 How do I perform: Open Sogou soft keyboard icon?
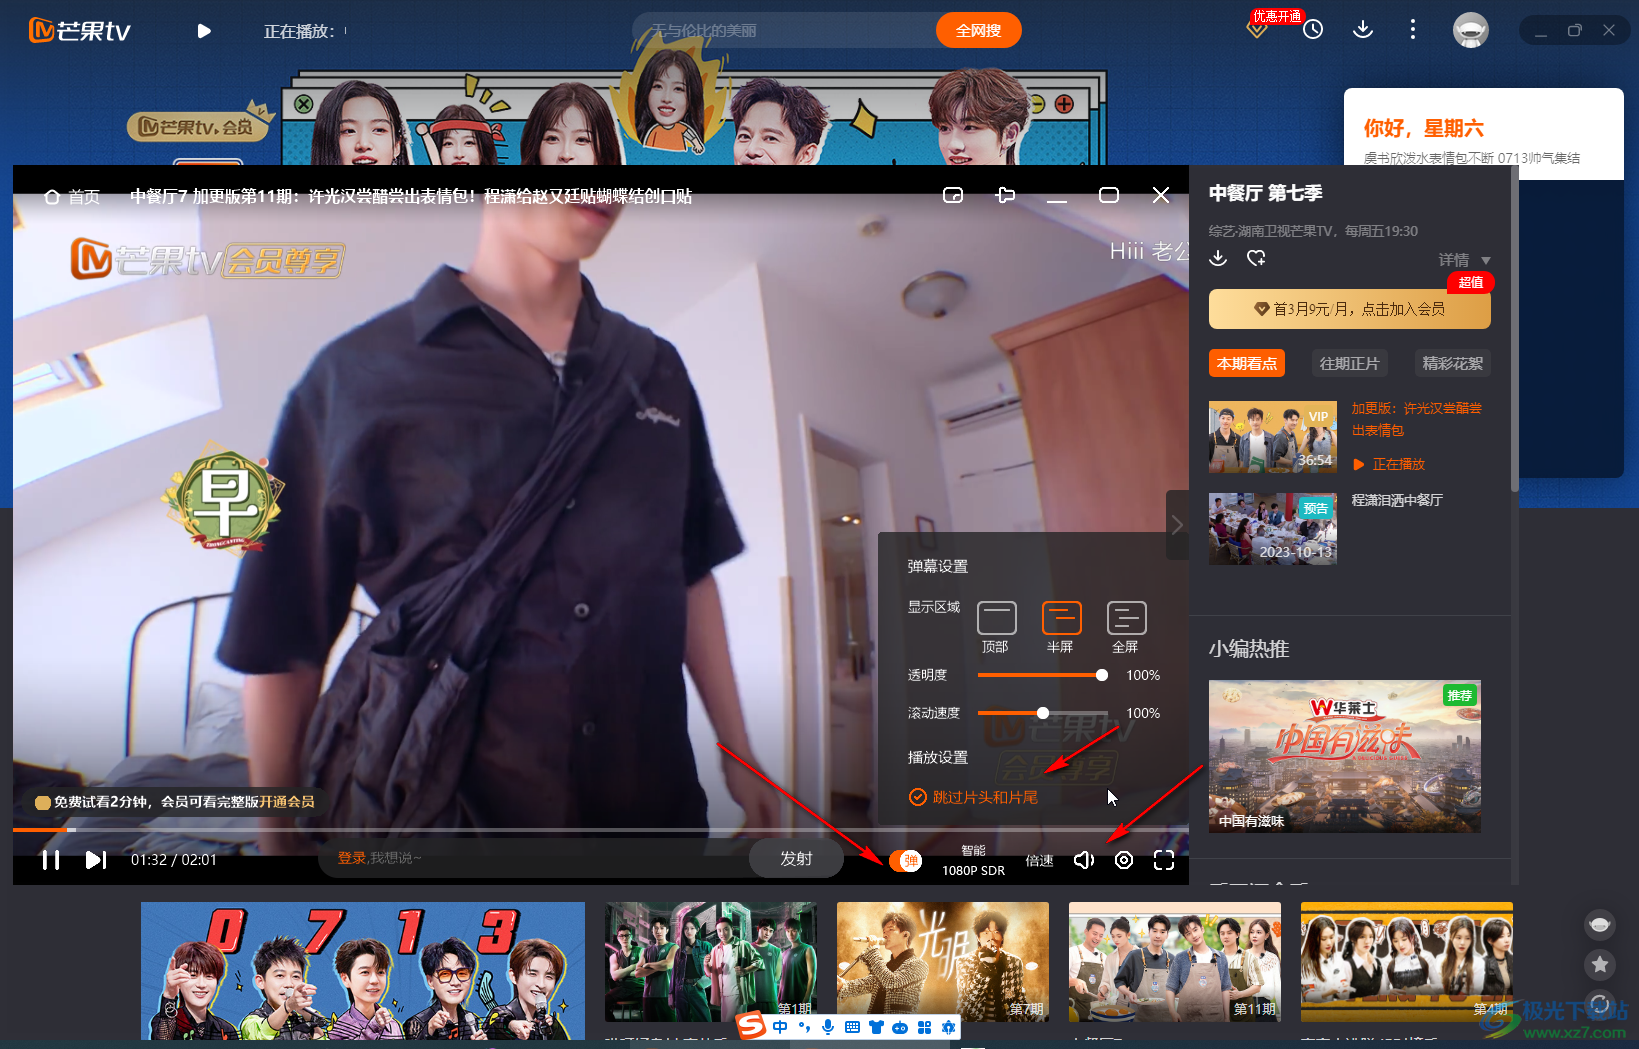point(852,1027)
